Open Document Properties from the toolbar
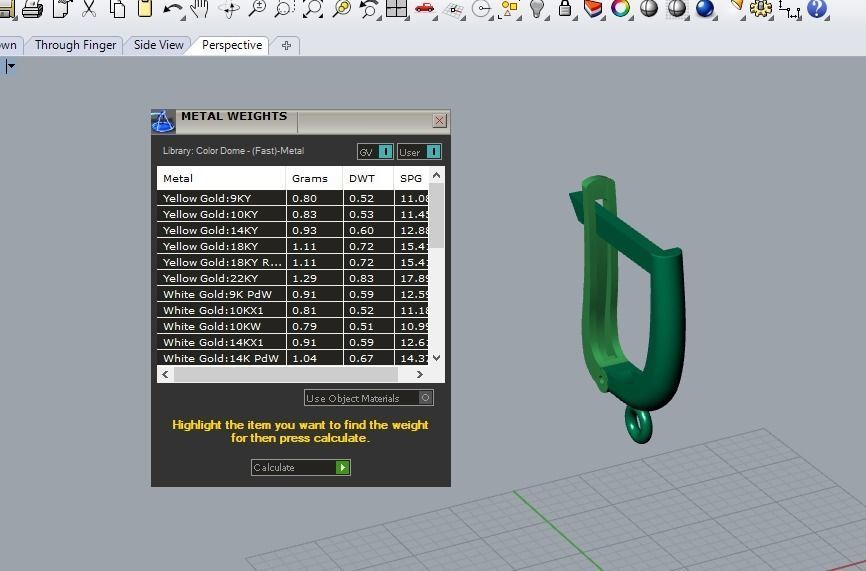The height and width of the screenshot is (571, 866). (x=62, y=9)
